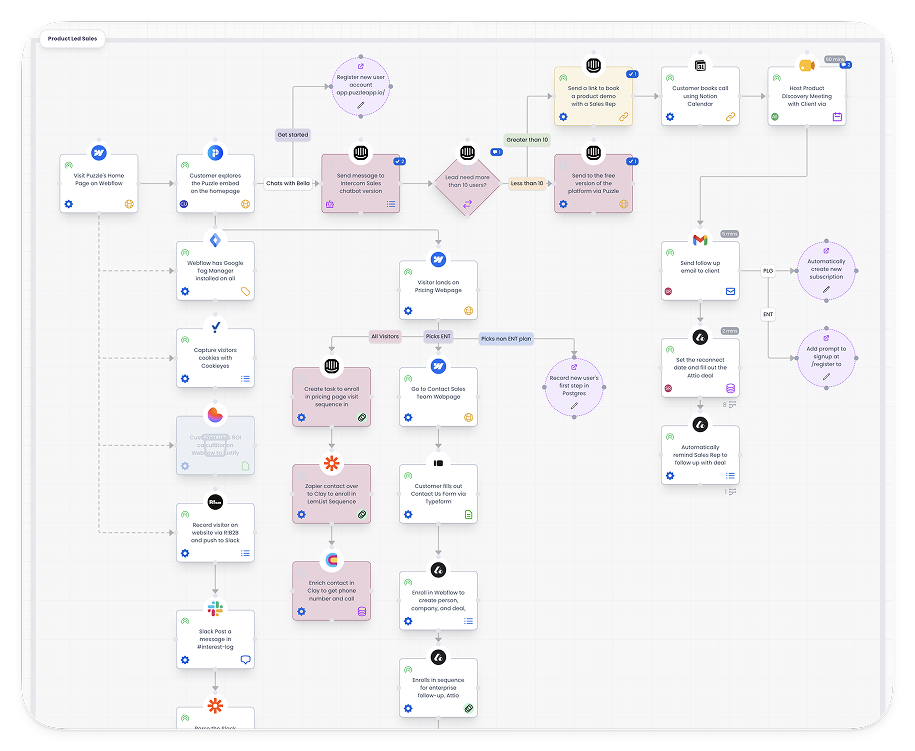Click the swap arrows icon in decision diamond
915x751 pixels.
click(467, 204)
